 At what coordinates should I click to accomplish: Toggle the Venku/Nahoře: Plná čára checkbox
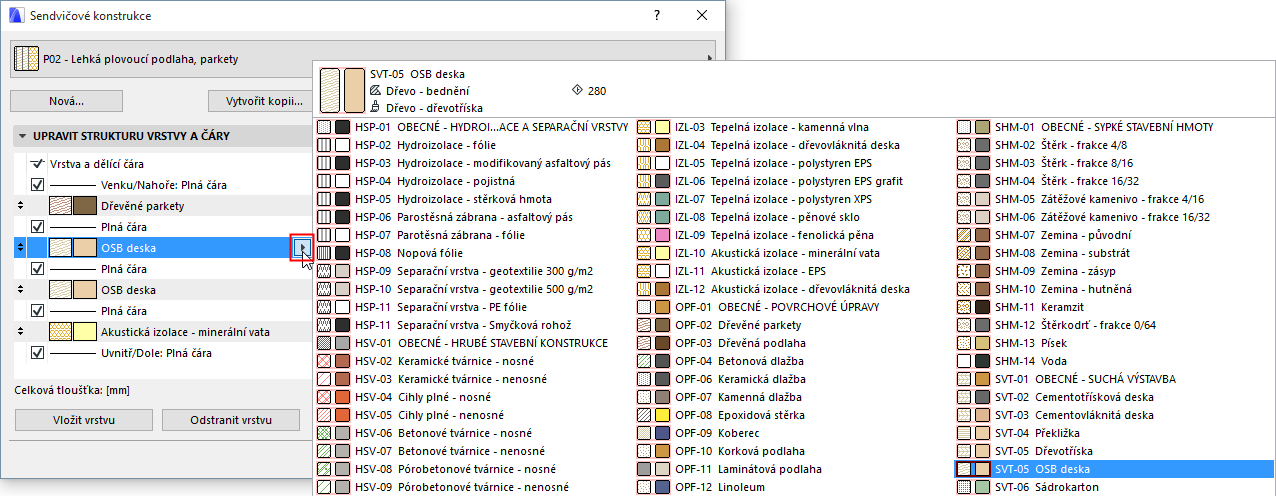[x=37, y=185]
